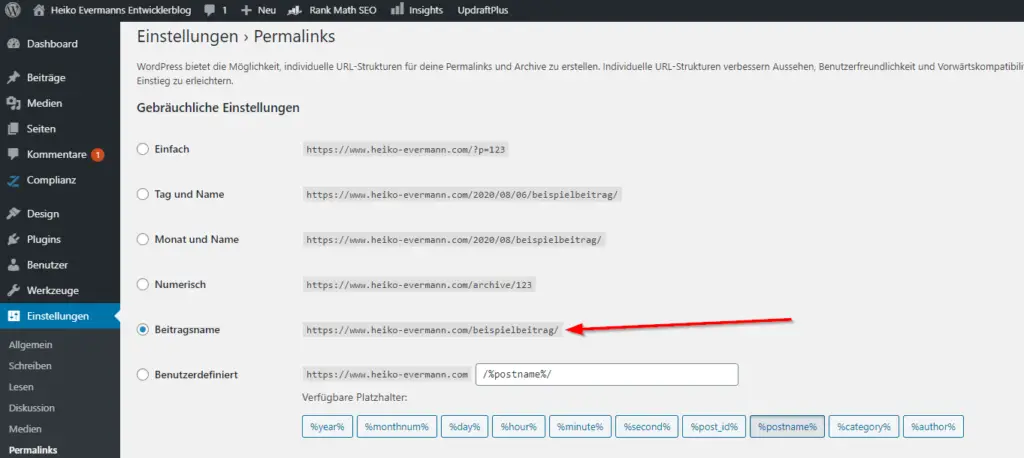Click the Complianz logo icon
Image resolution: width=1024 pixels, height=458 pixels.
[14, 180]
